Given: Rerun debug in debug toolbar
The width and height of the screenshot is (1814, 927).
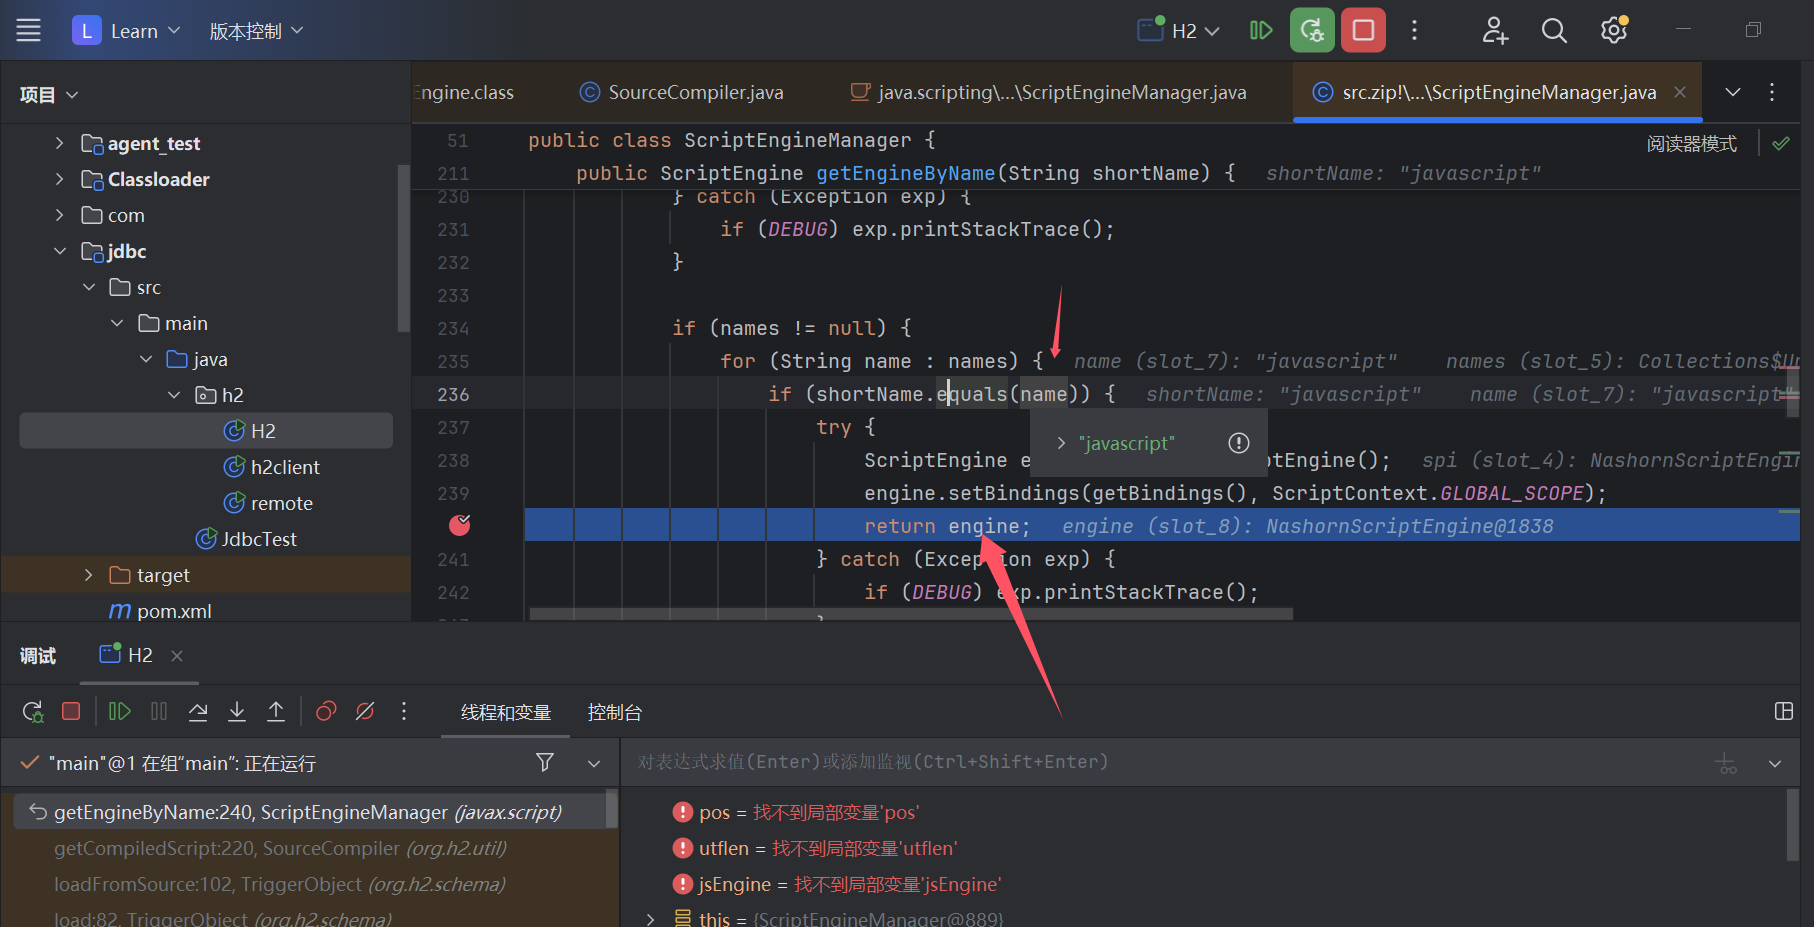Looking at the screenshot, I should click(32, 711).
